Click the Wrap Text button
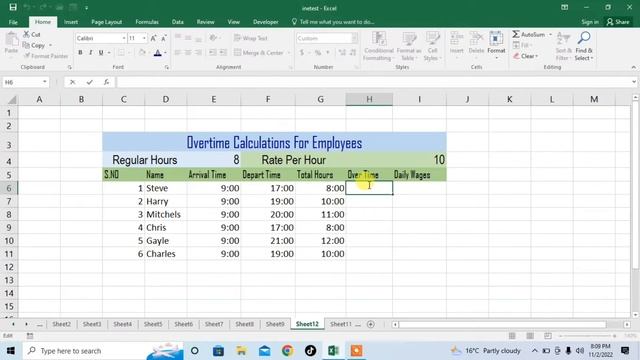Screen dimensions: 640x360 tap(251, 38)
